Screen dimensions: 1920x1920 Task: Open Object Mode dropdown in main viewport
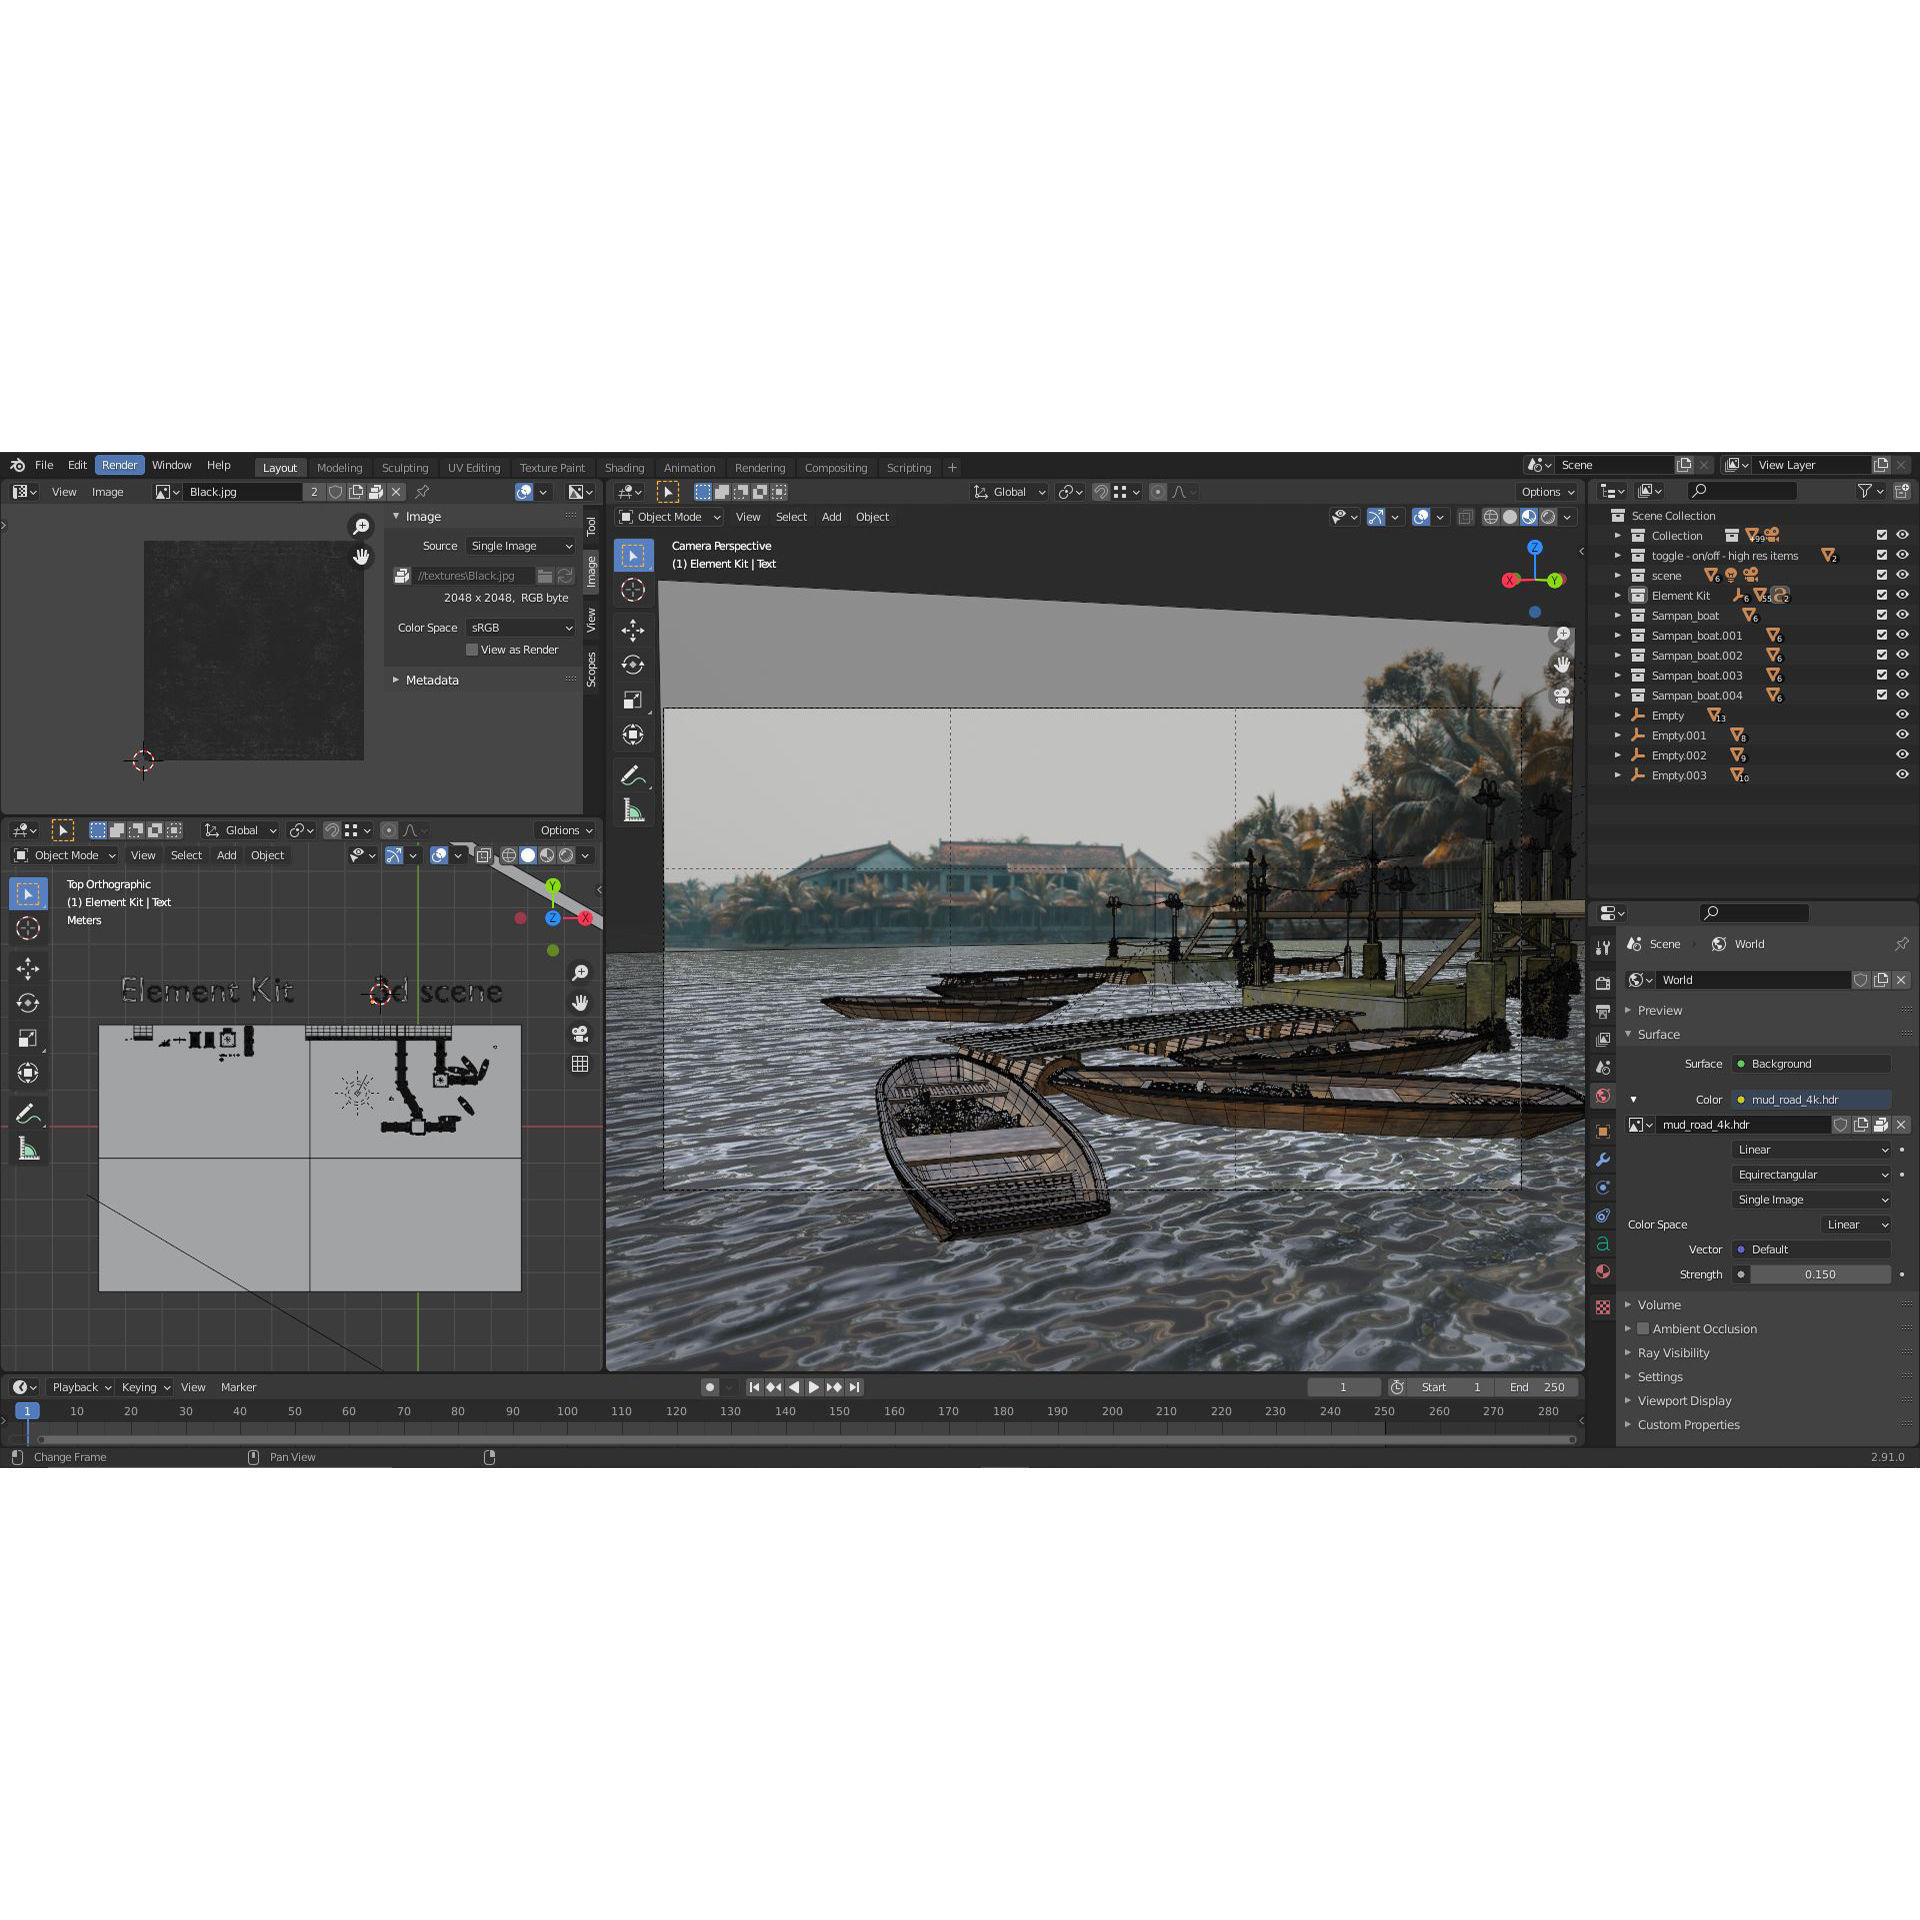[669, 517]
